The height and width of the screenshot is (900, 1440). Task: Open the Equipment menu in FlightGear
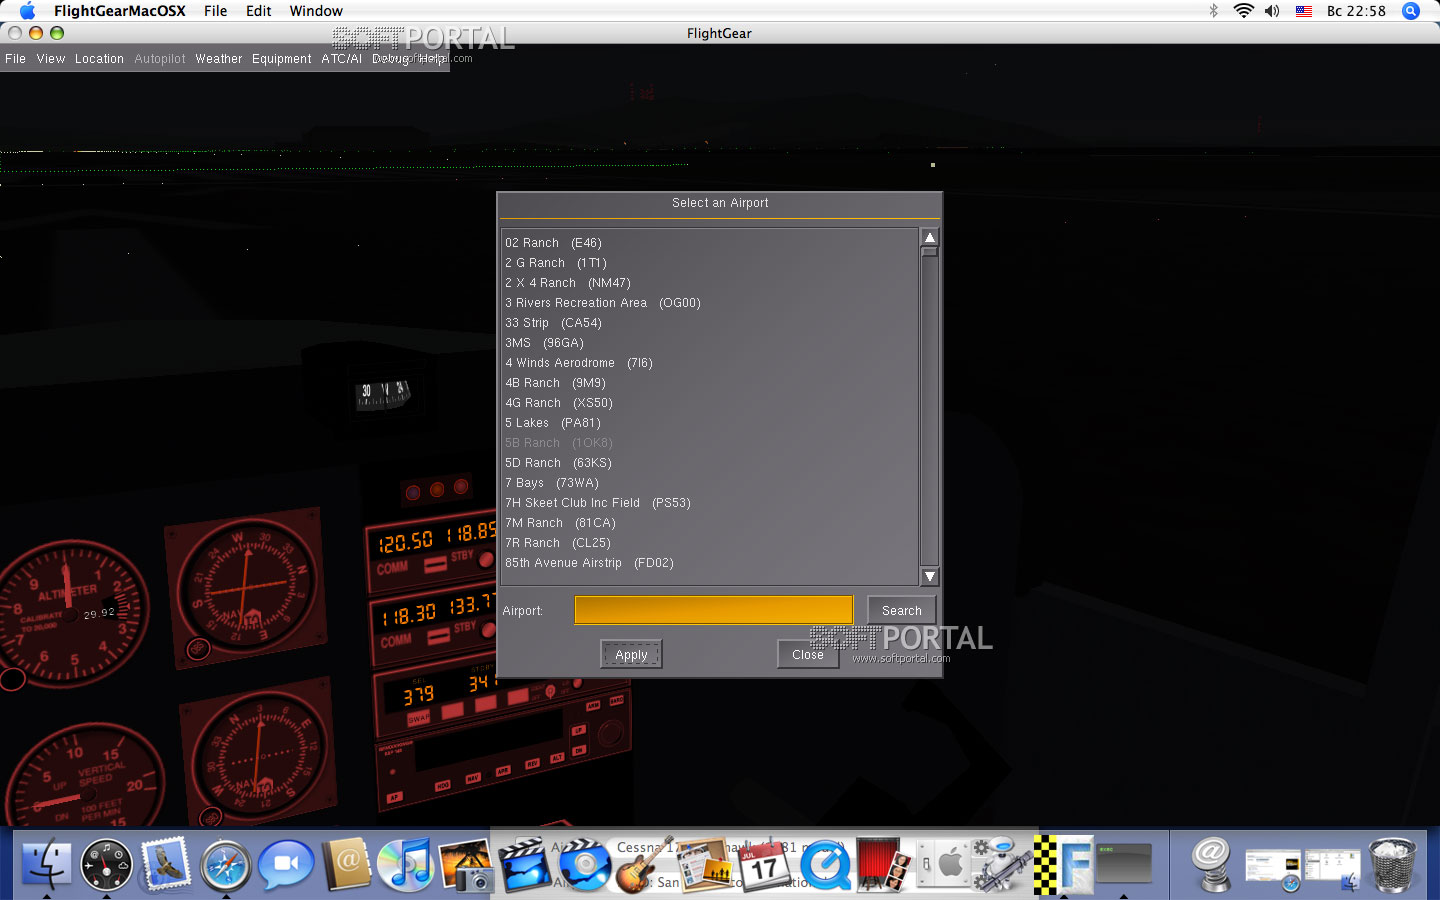pos(282,59)
